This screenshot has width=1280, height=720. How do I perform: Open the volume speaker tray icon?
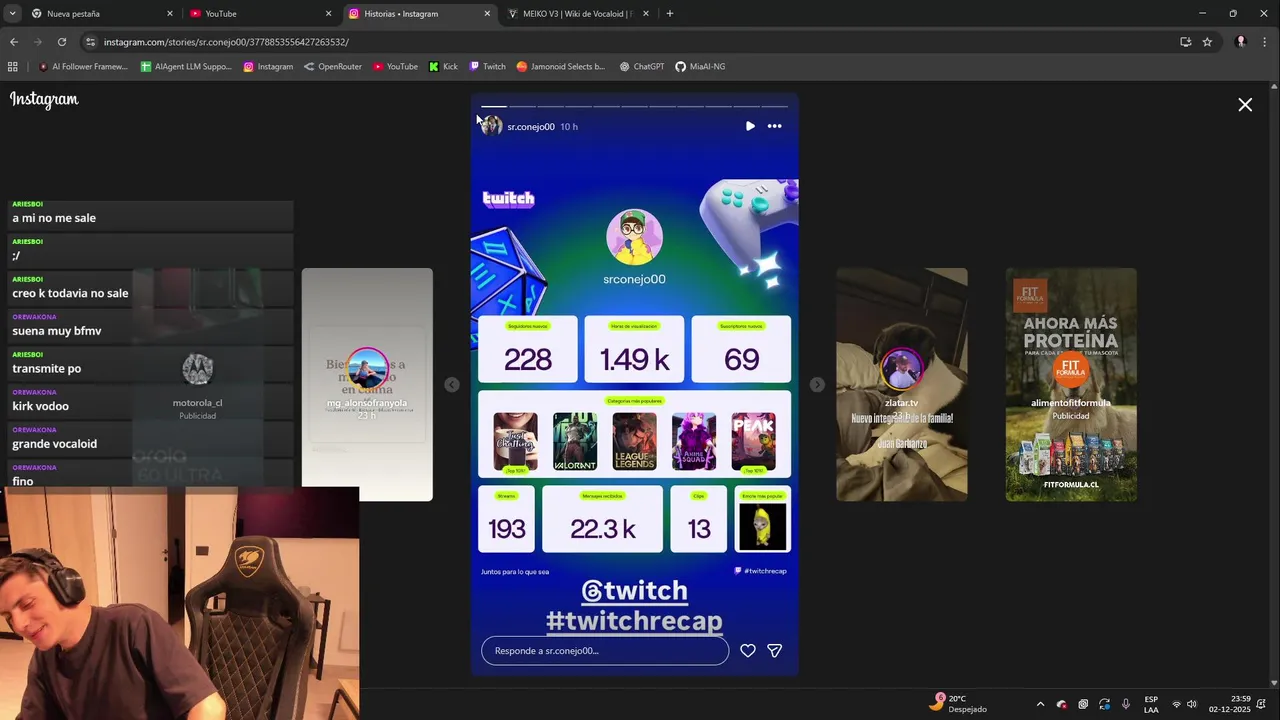[x=1192, y=704]
